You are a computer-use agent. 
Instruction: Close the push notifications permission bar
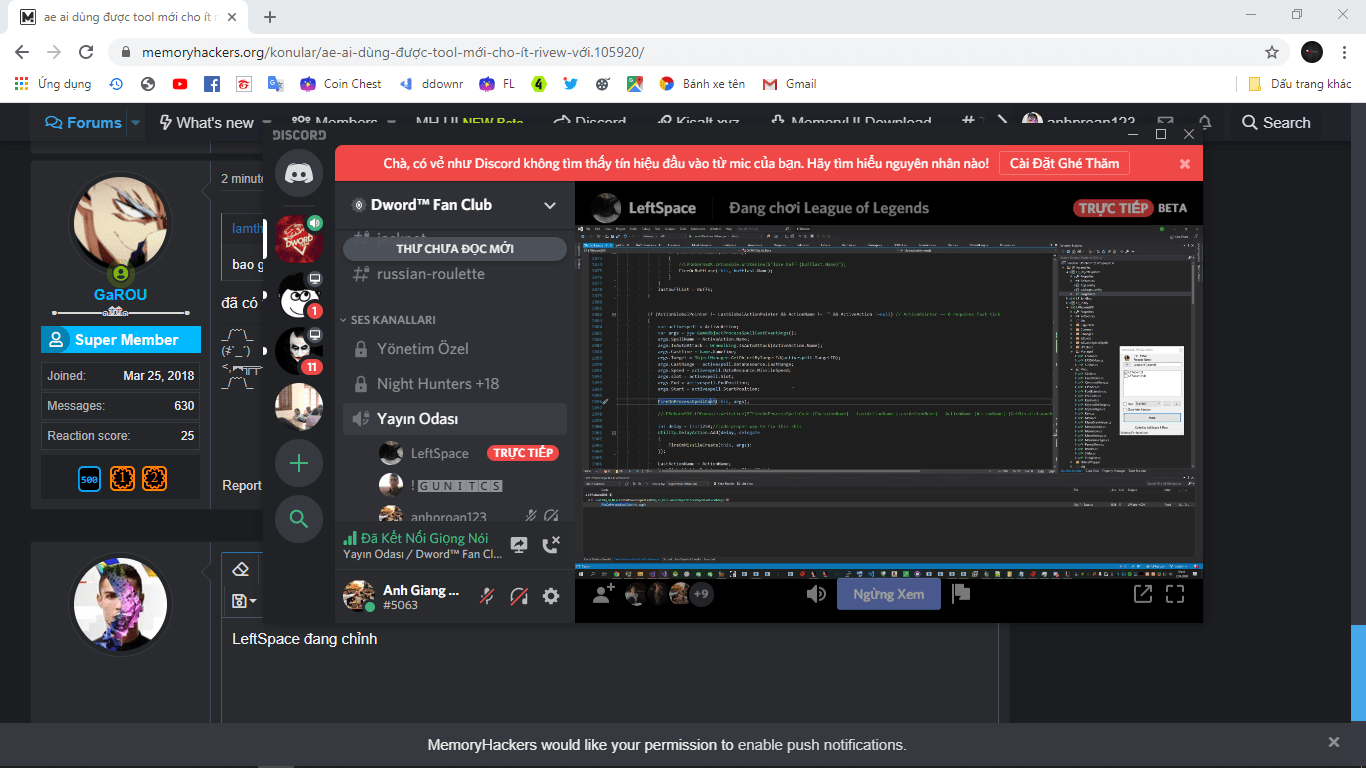[x=1333, y=743]
